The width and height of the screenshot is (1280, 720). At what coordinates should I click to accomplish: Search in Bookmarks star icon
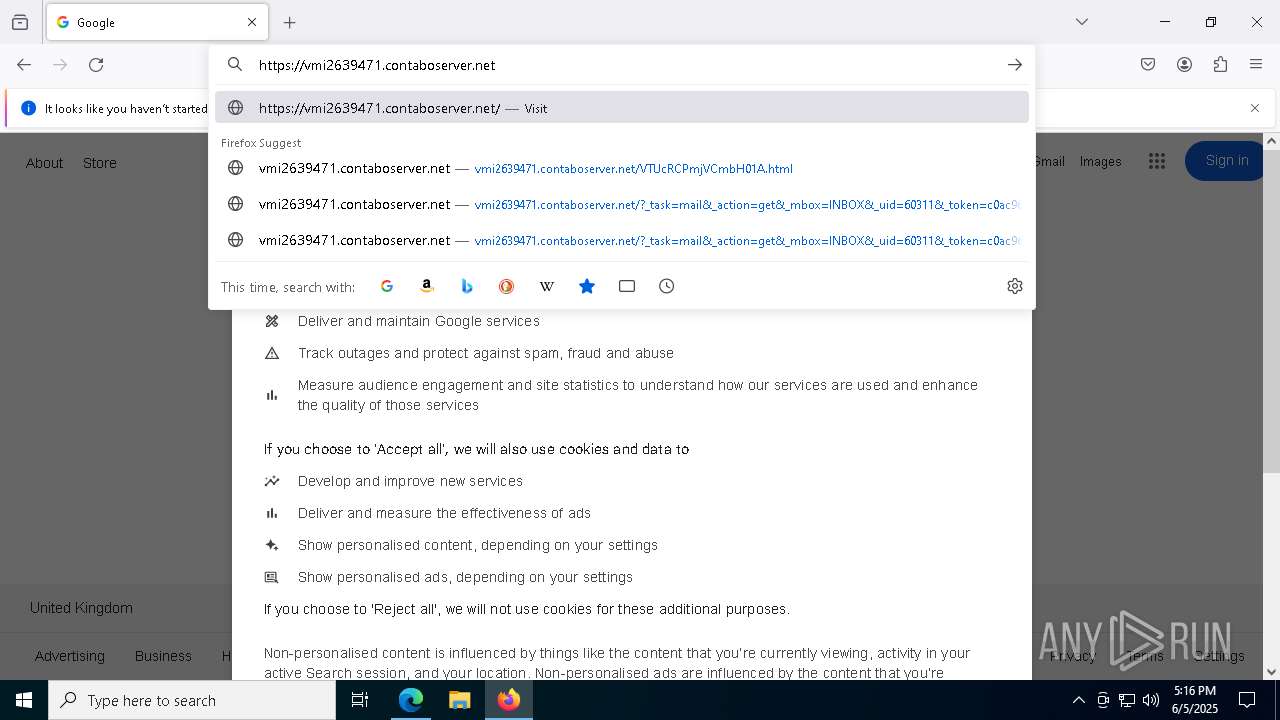click(587, 286)
